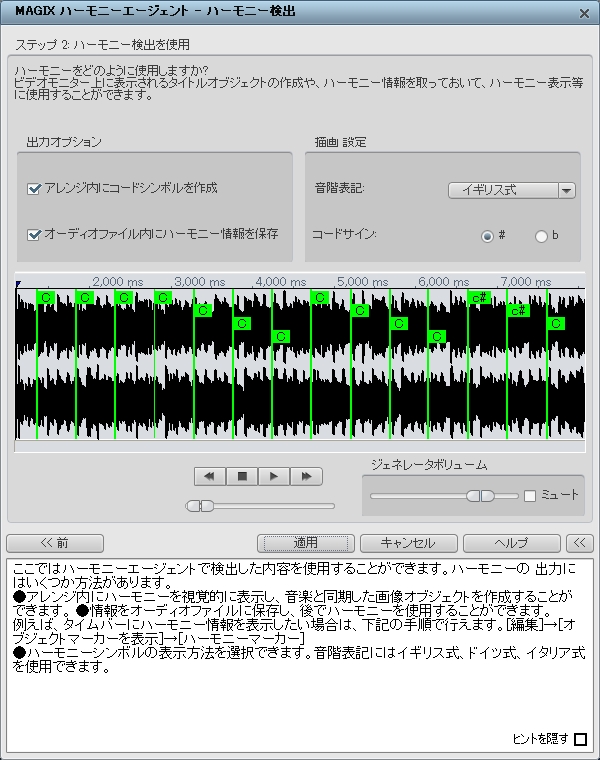Close the dialog with X button

[584, 14]
